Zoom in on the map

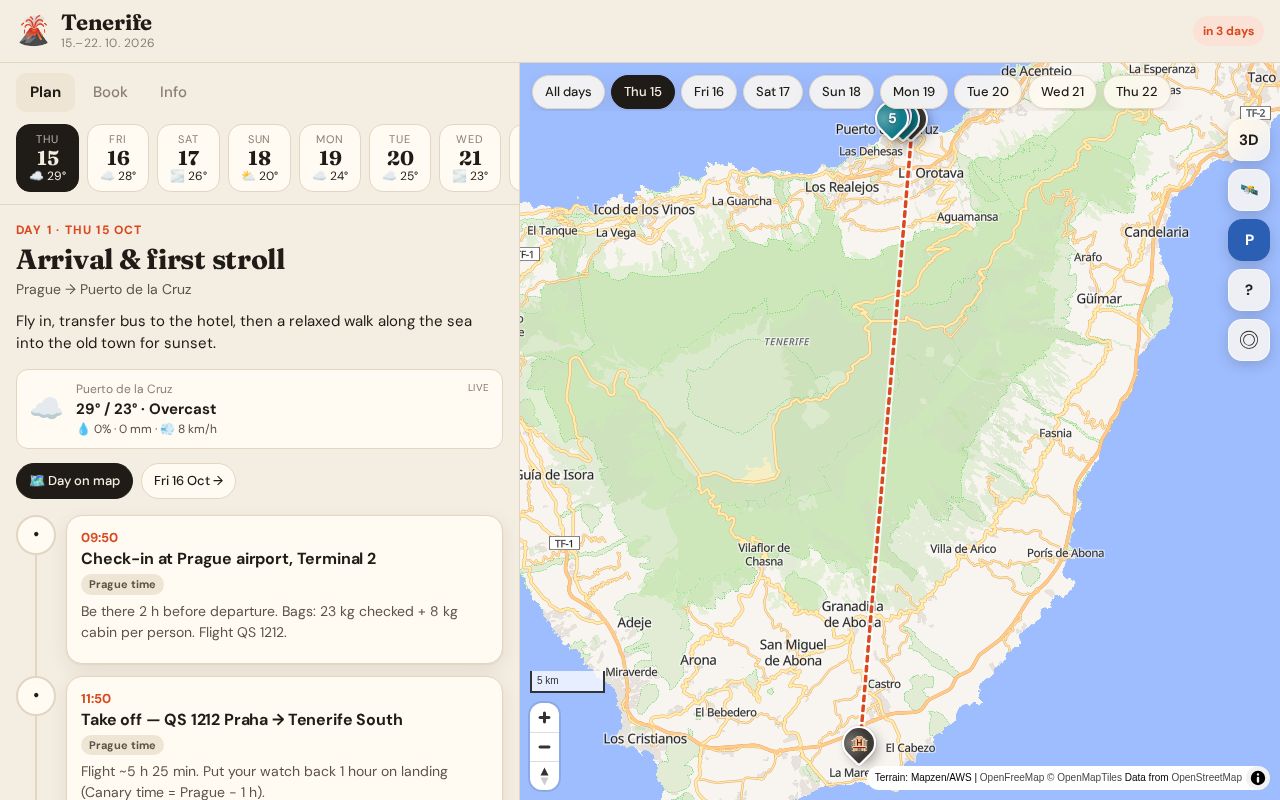544,717
